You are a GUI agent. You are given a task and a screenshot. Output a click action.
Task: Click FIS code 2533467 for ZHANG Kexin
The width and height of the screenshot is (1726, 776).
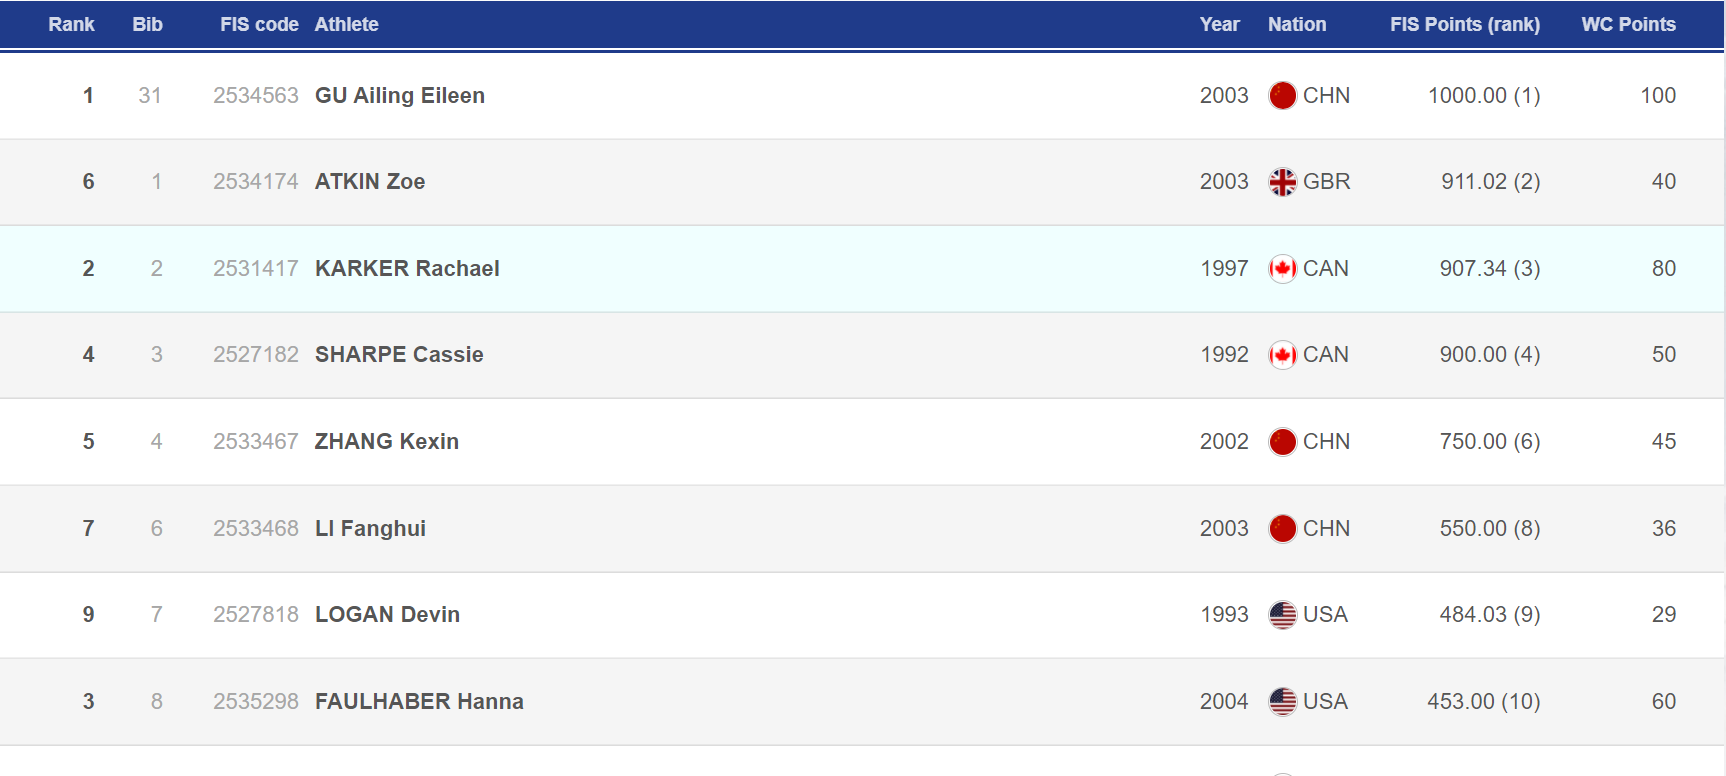click(256, 441)
